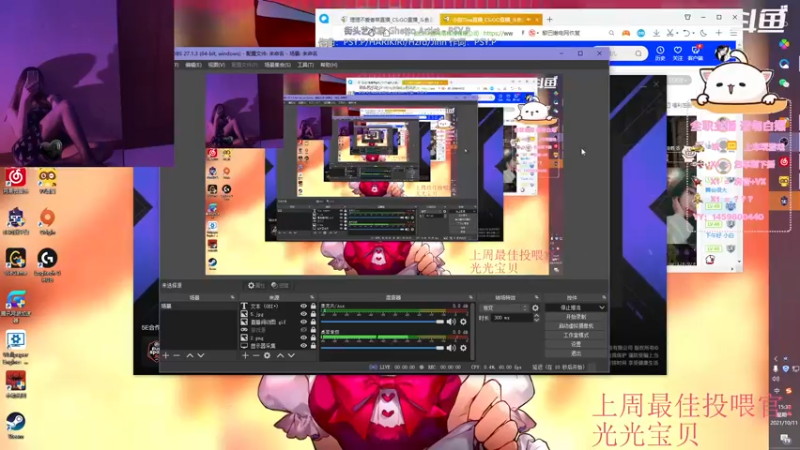The height and width of the screenshot is (450, 800).
Task: Hide the text (GDI+) source with its eye
Action: click(304, 306)
